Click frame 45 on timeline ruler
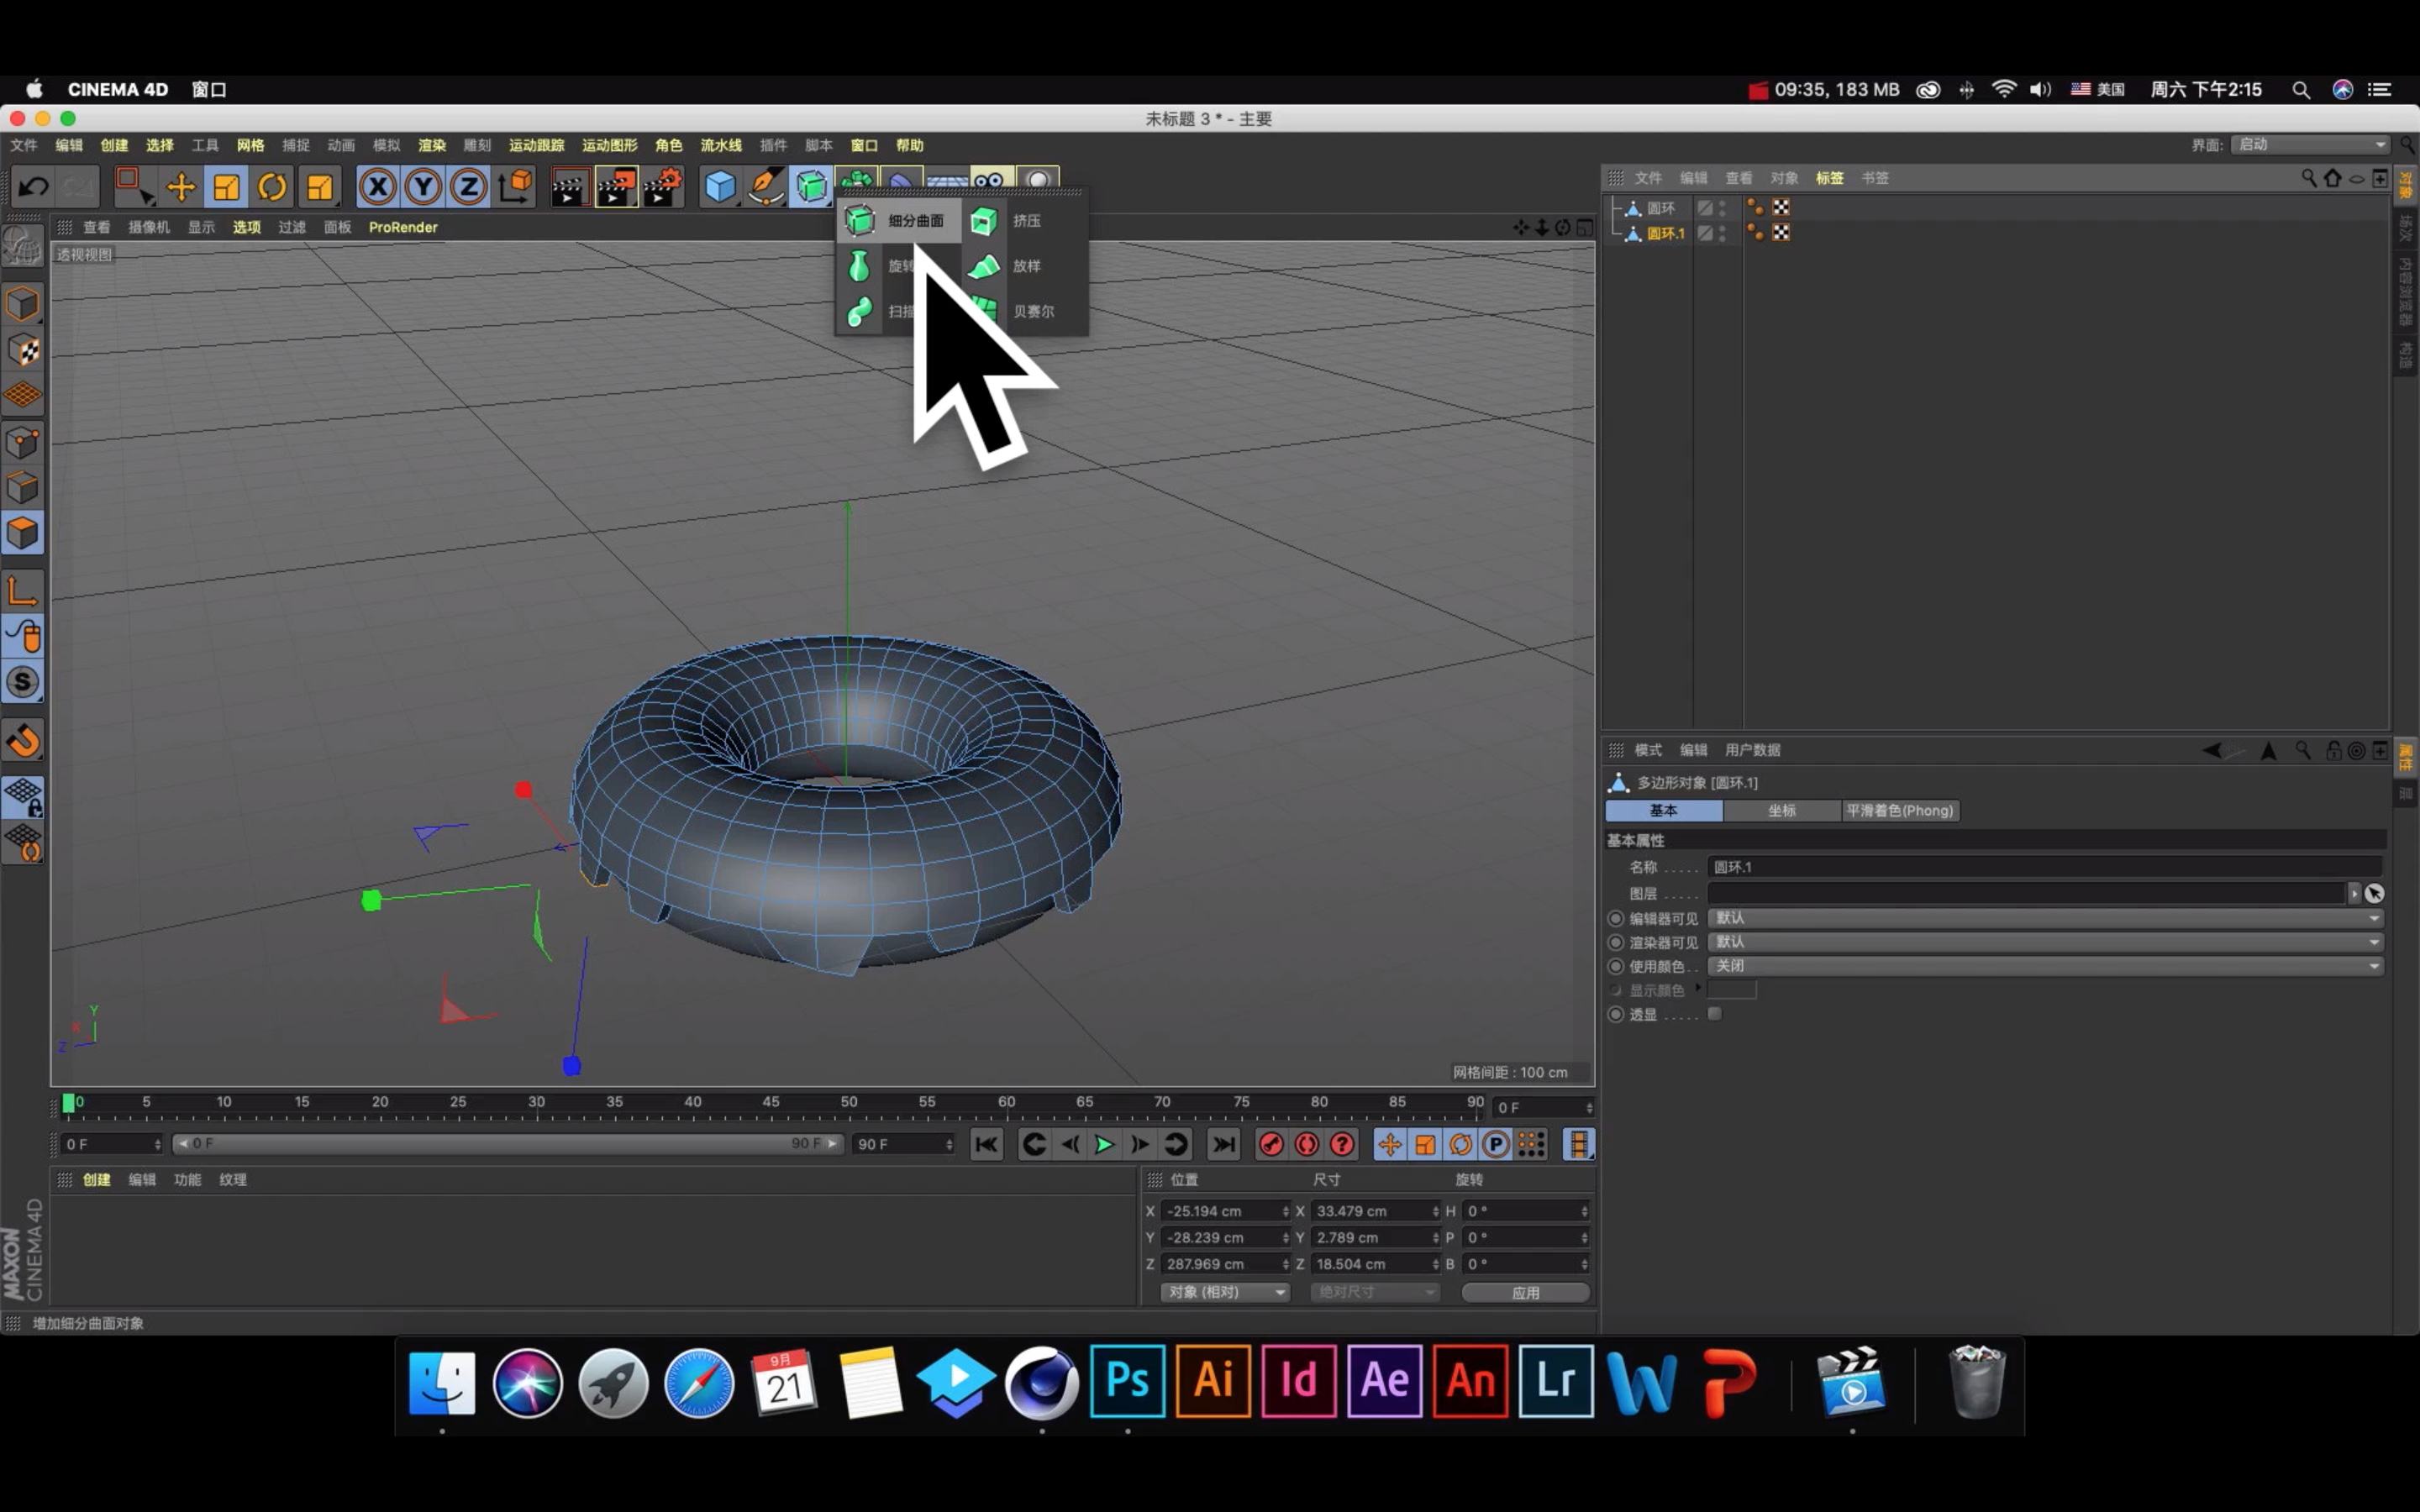The height and width of the screenshot is (1512, 2420). click(x=771, y=1104)
